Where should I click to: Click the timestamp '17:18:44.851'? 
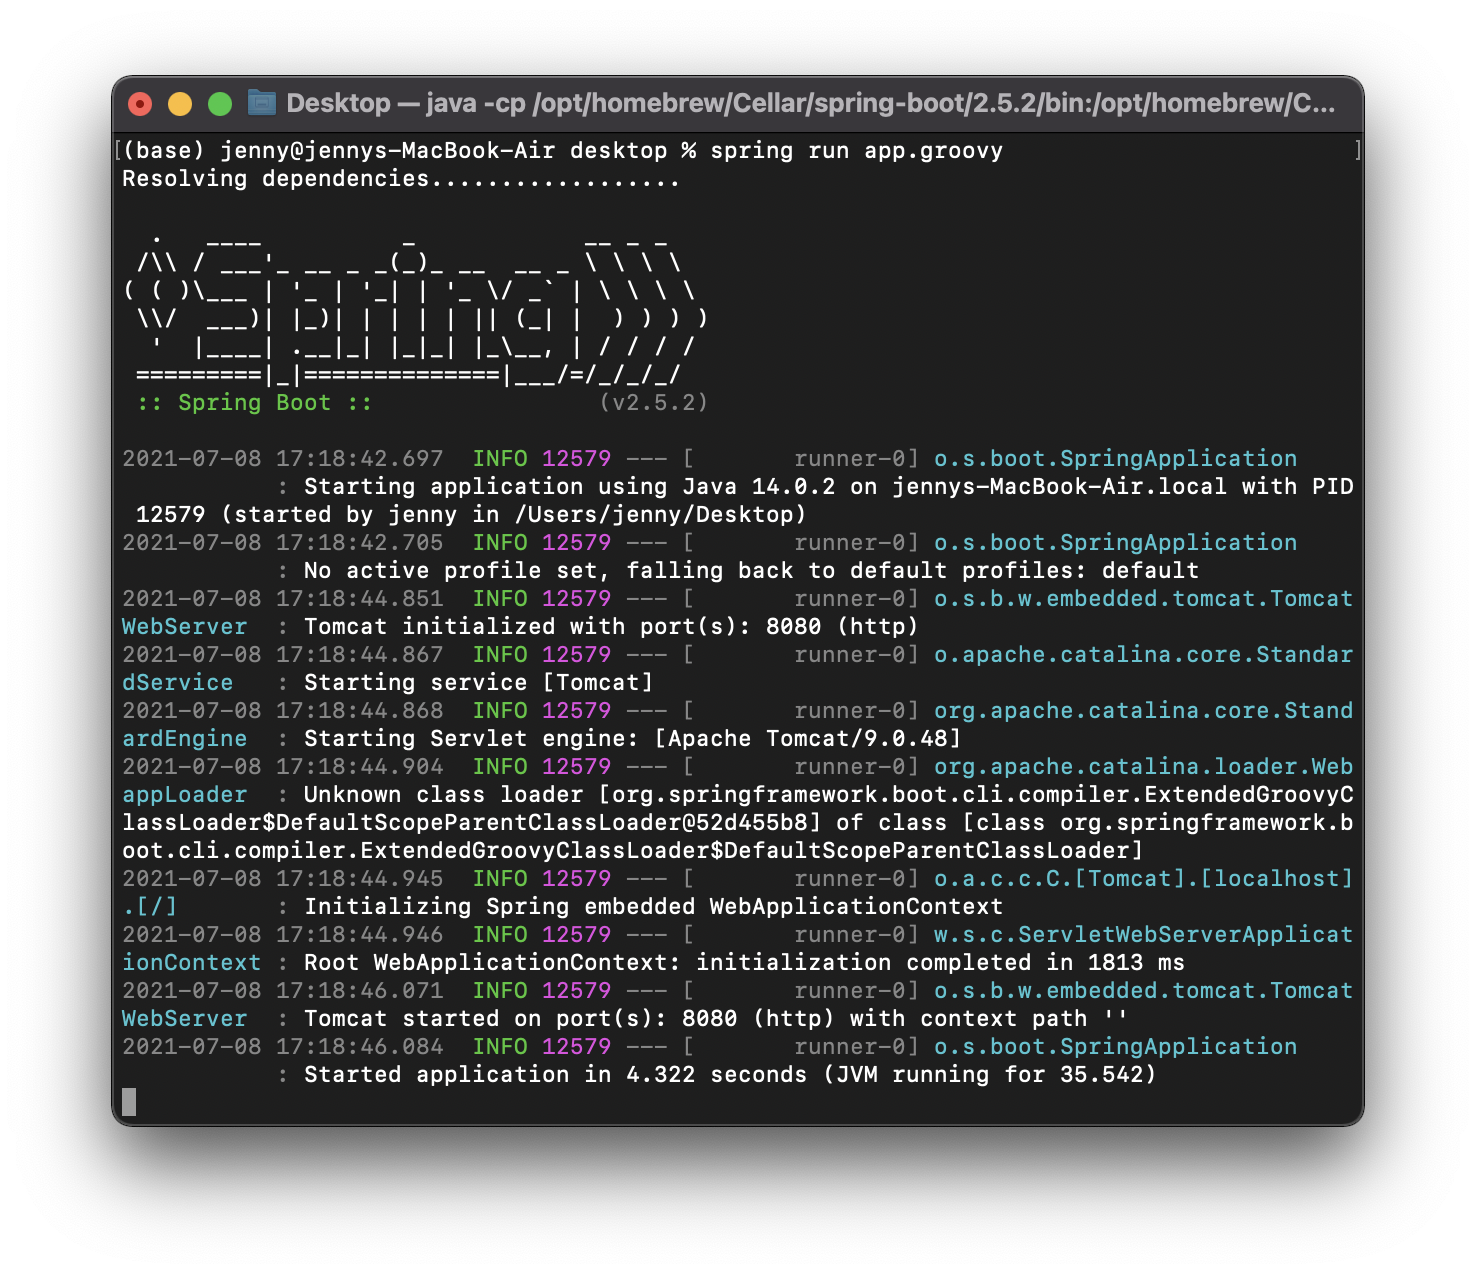(360, 599)
